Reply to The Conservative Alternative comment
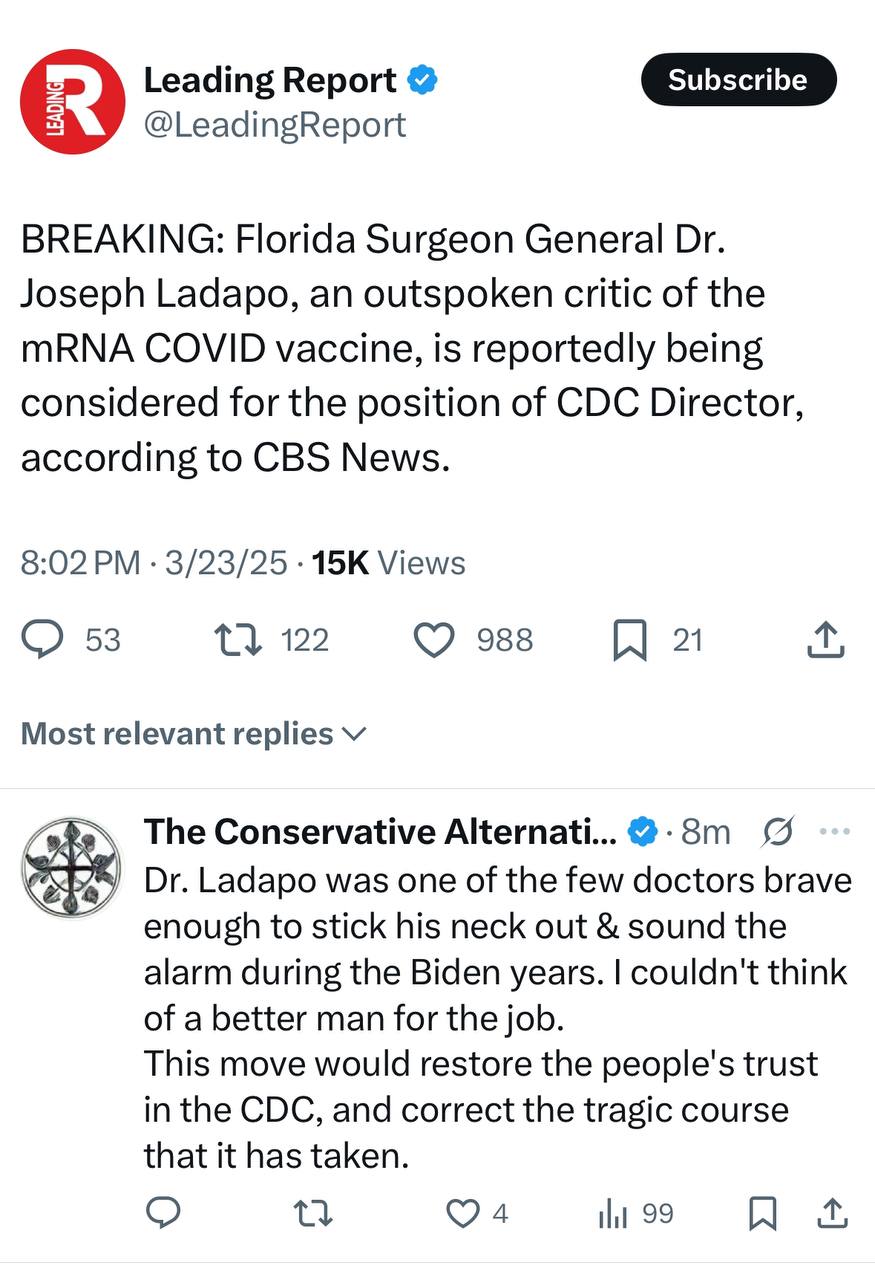The image size is (875, 1280). click(x=163, y=1213)
